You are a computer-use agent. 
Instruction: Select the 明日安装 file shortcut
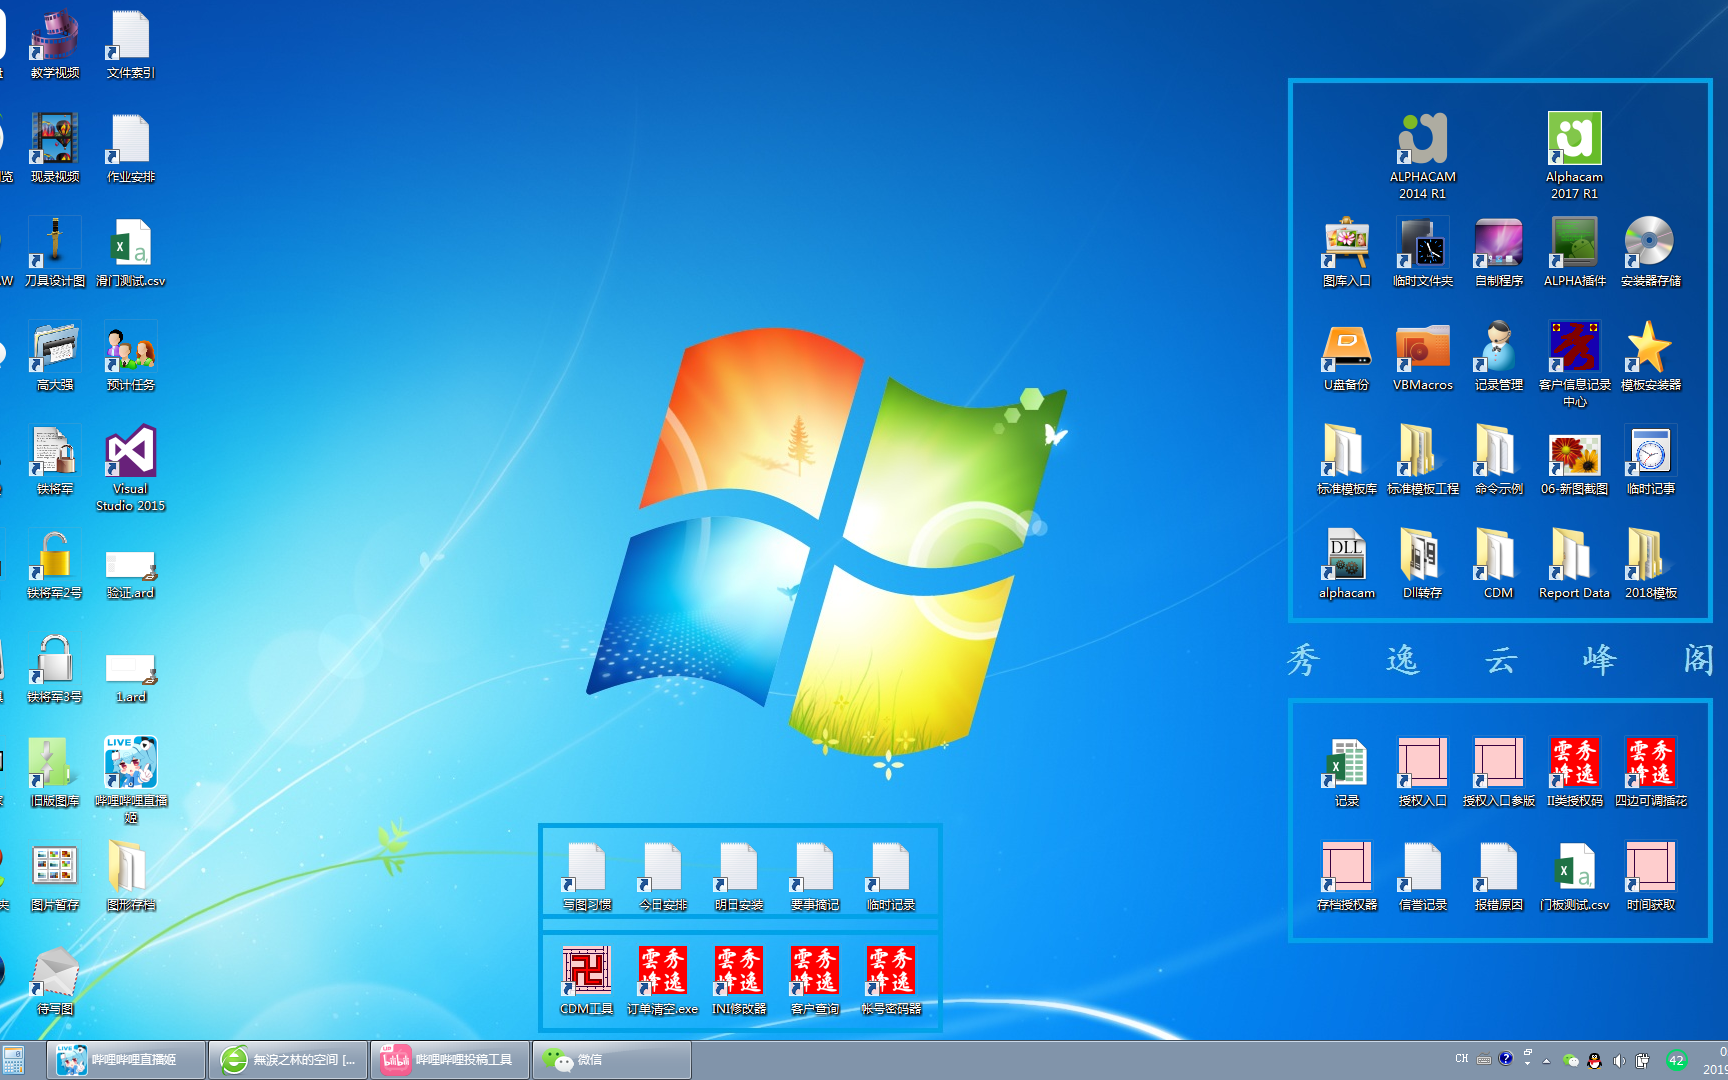pos(738,876)
